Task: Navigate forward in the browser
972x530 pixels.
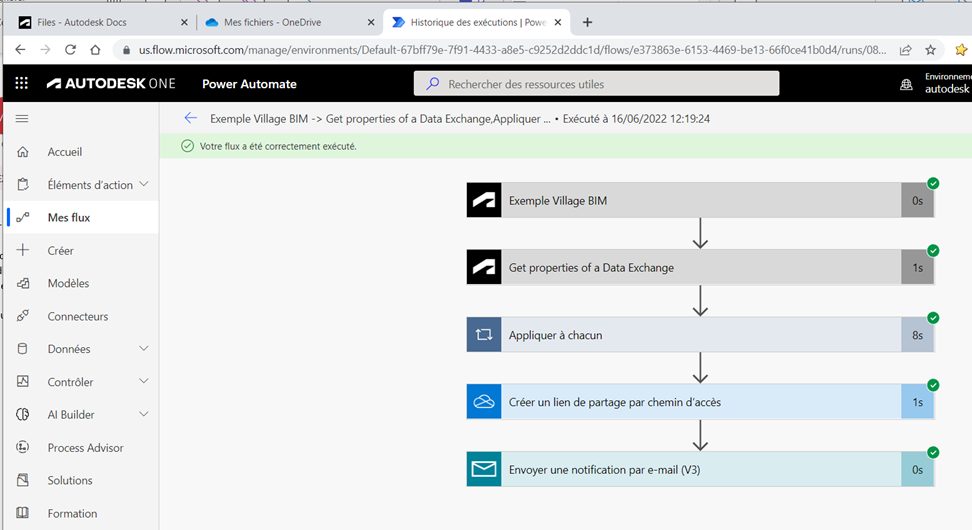Action: point(45,50)
